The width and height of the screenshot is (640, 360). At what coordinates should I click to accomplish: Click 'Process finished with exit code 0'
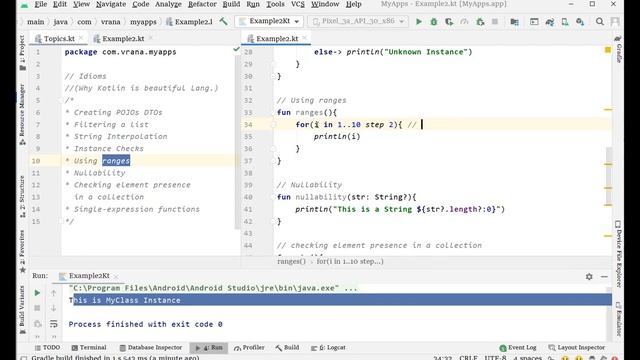click(x=145, y=324)
